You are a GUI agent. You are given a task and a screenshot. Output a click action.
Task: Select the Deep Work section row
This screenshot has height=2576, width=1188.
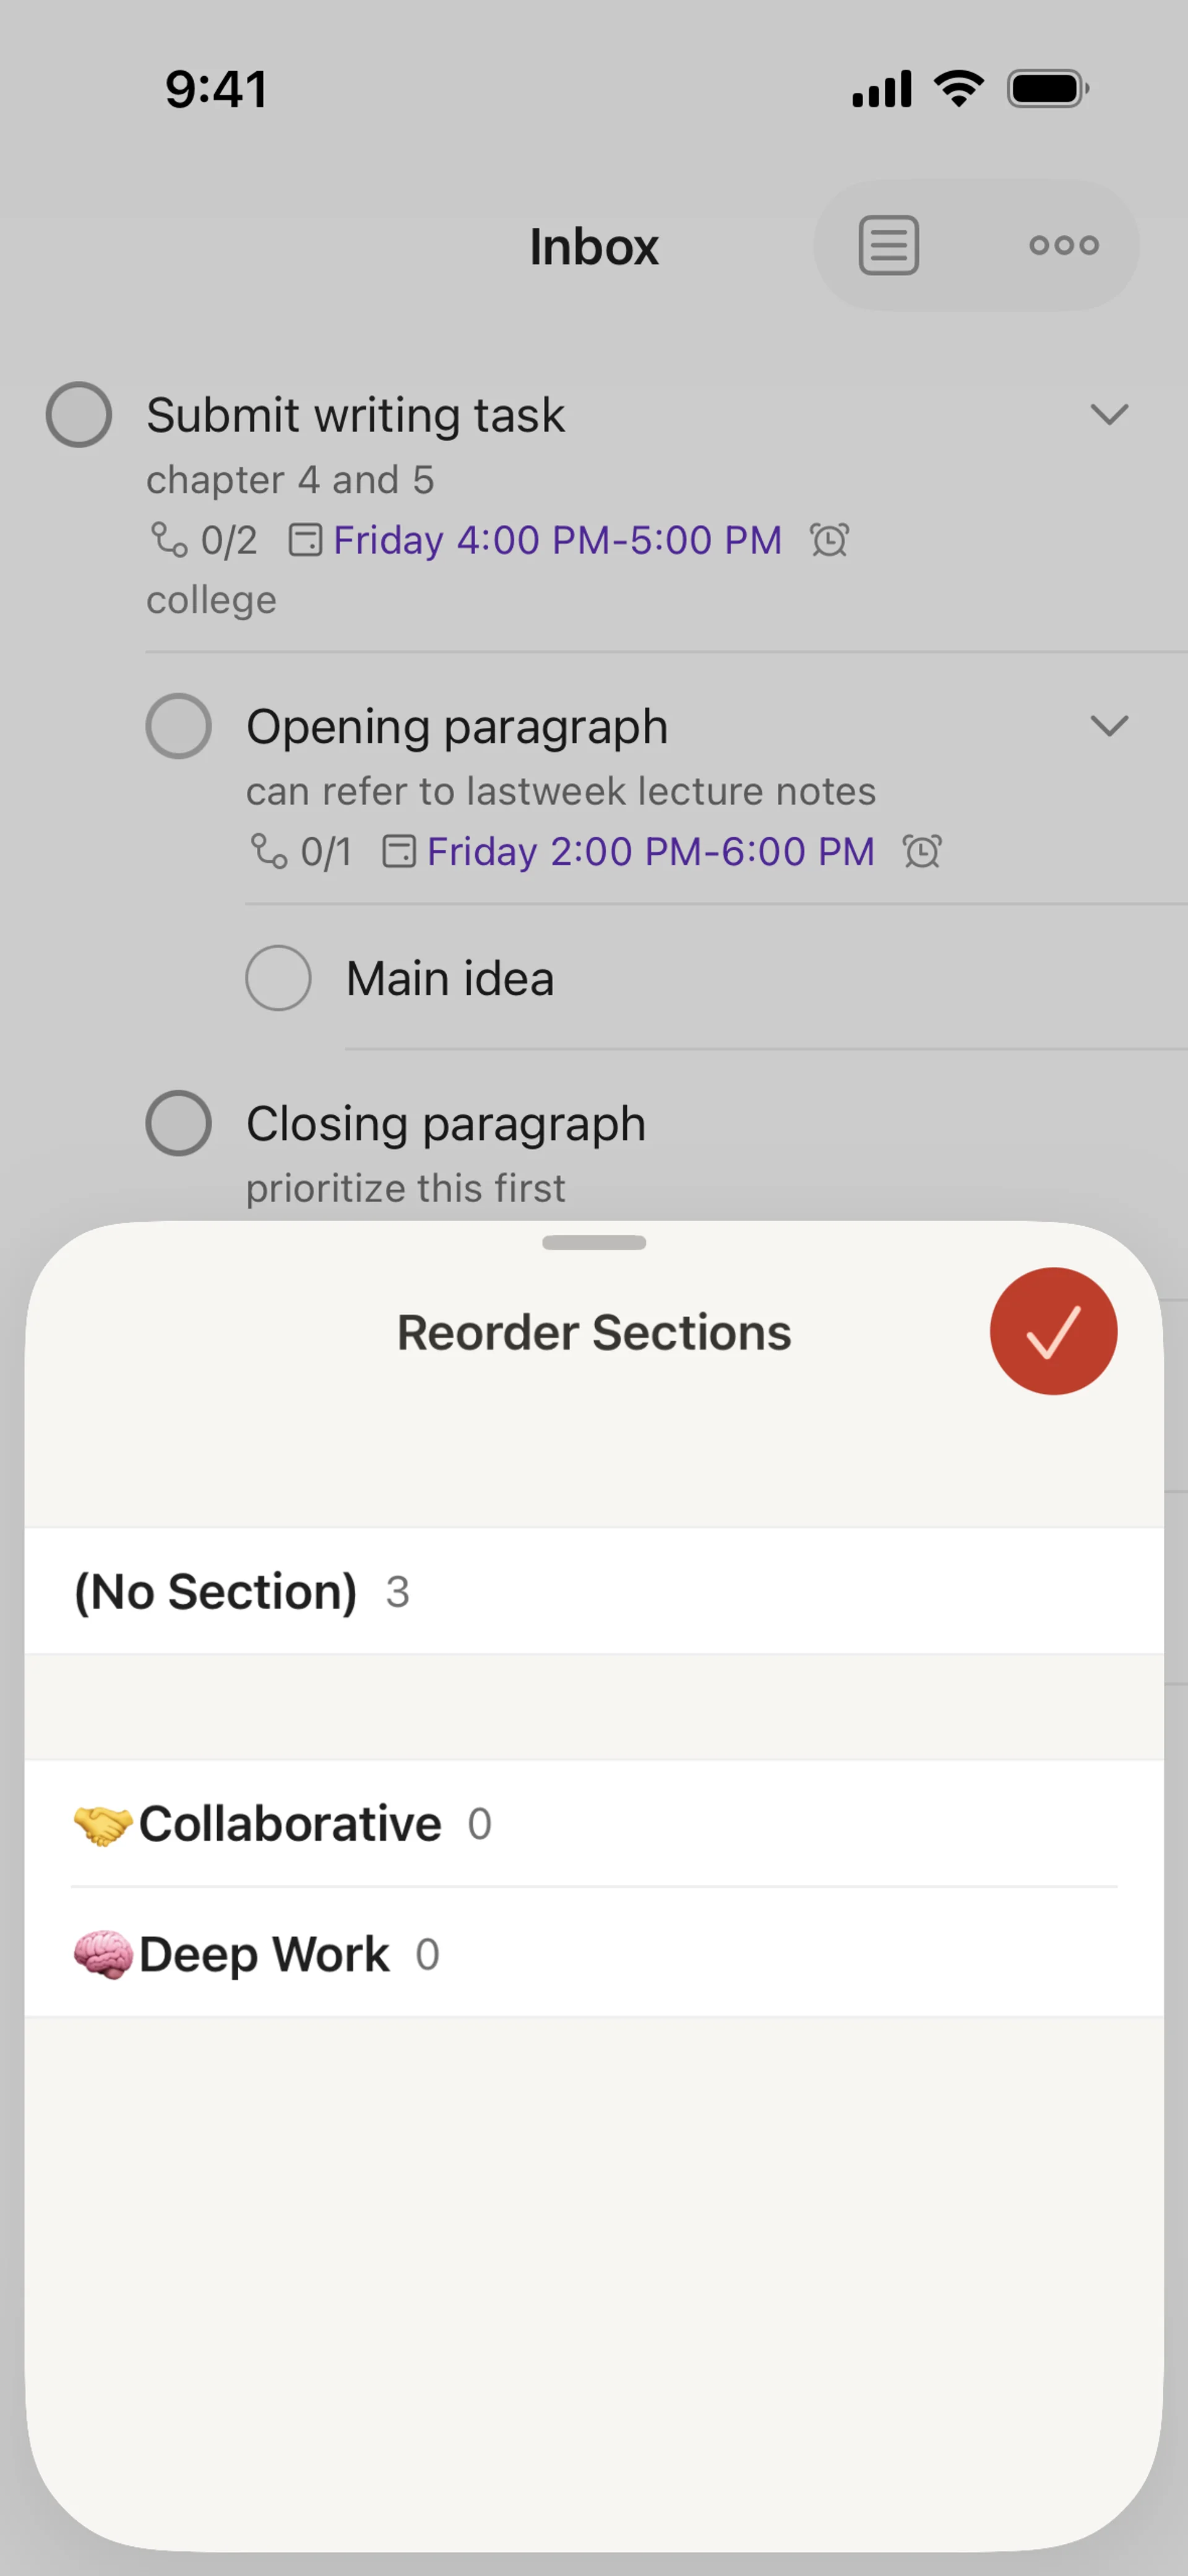pos(594,1954)
